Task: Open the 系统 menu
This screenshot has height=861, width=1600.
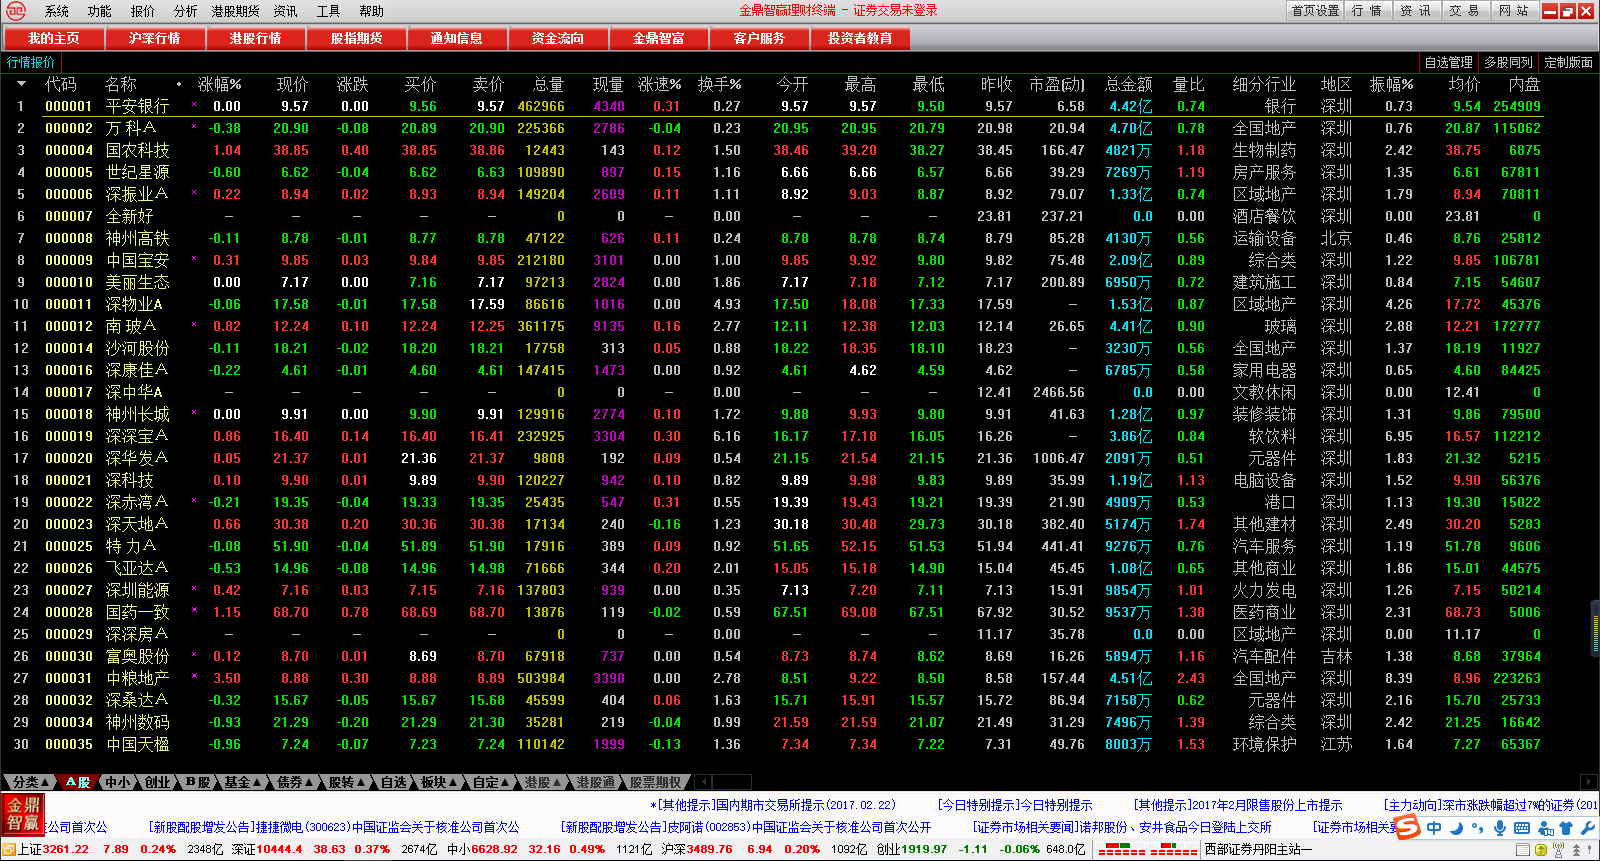Action: tap(57, 11)
